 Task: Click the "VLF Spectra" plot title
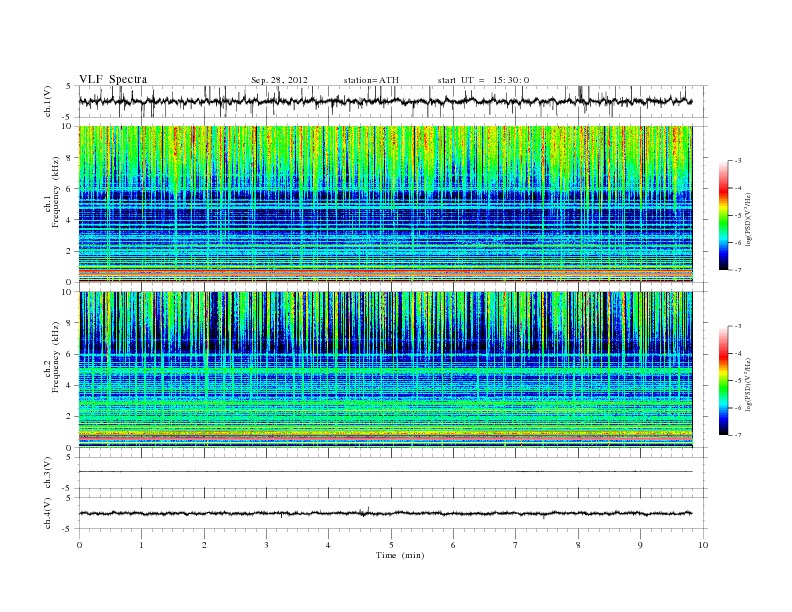(113, 79)
